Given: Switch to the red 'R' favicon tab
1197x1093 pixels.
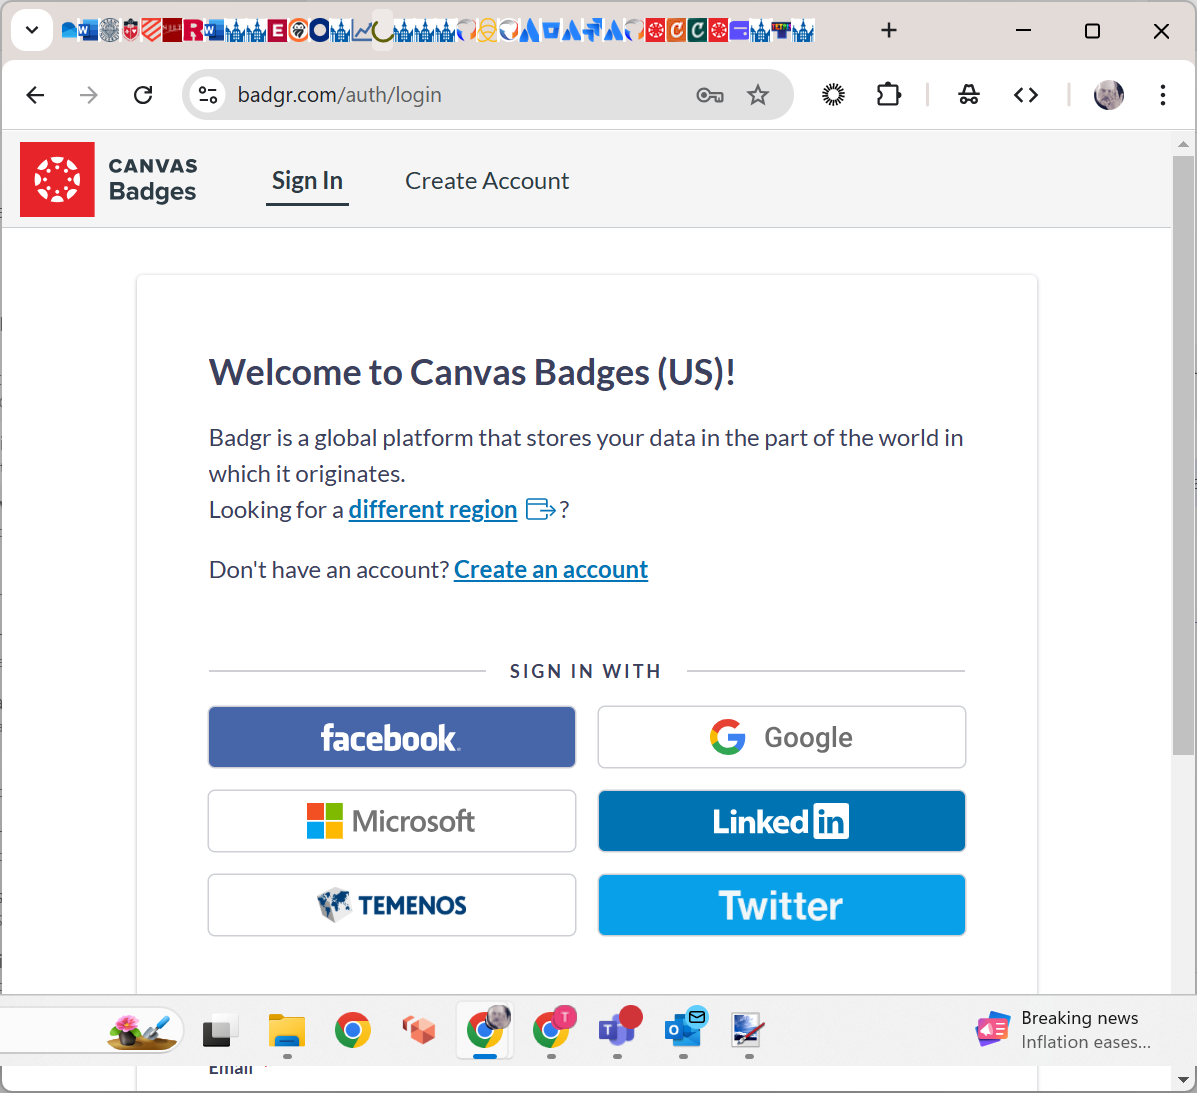Looking at the screenshot, I should coord(193,31).
